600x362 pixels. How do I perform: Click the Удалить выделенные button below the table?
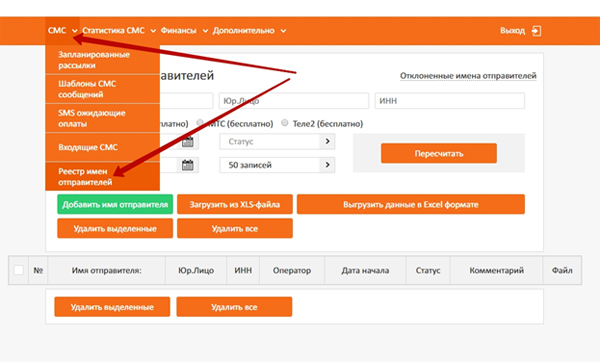[112, 307]
